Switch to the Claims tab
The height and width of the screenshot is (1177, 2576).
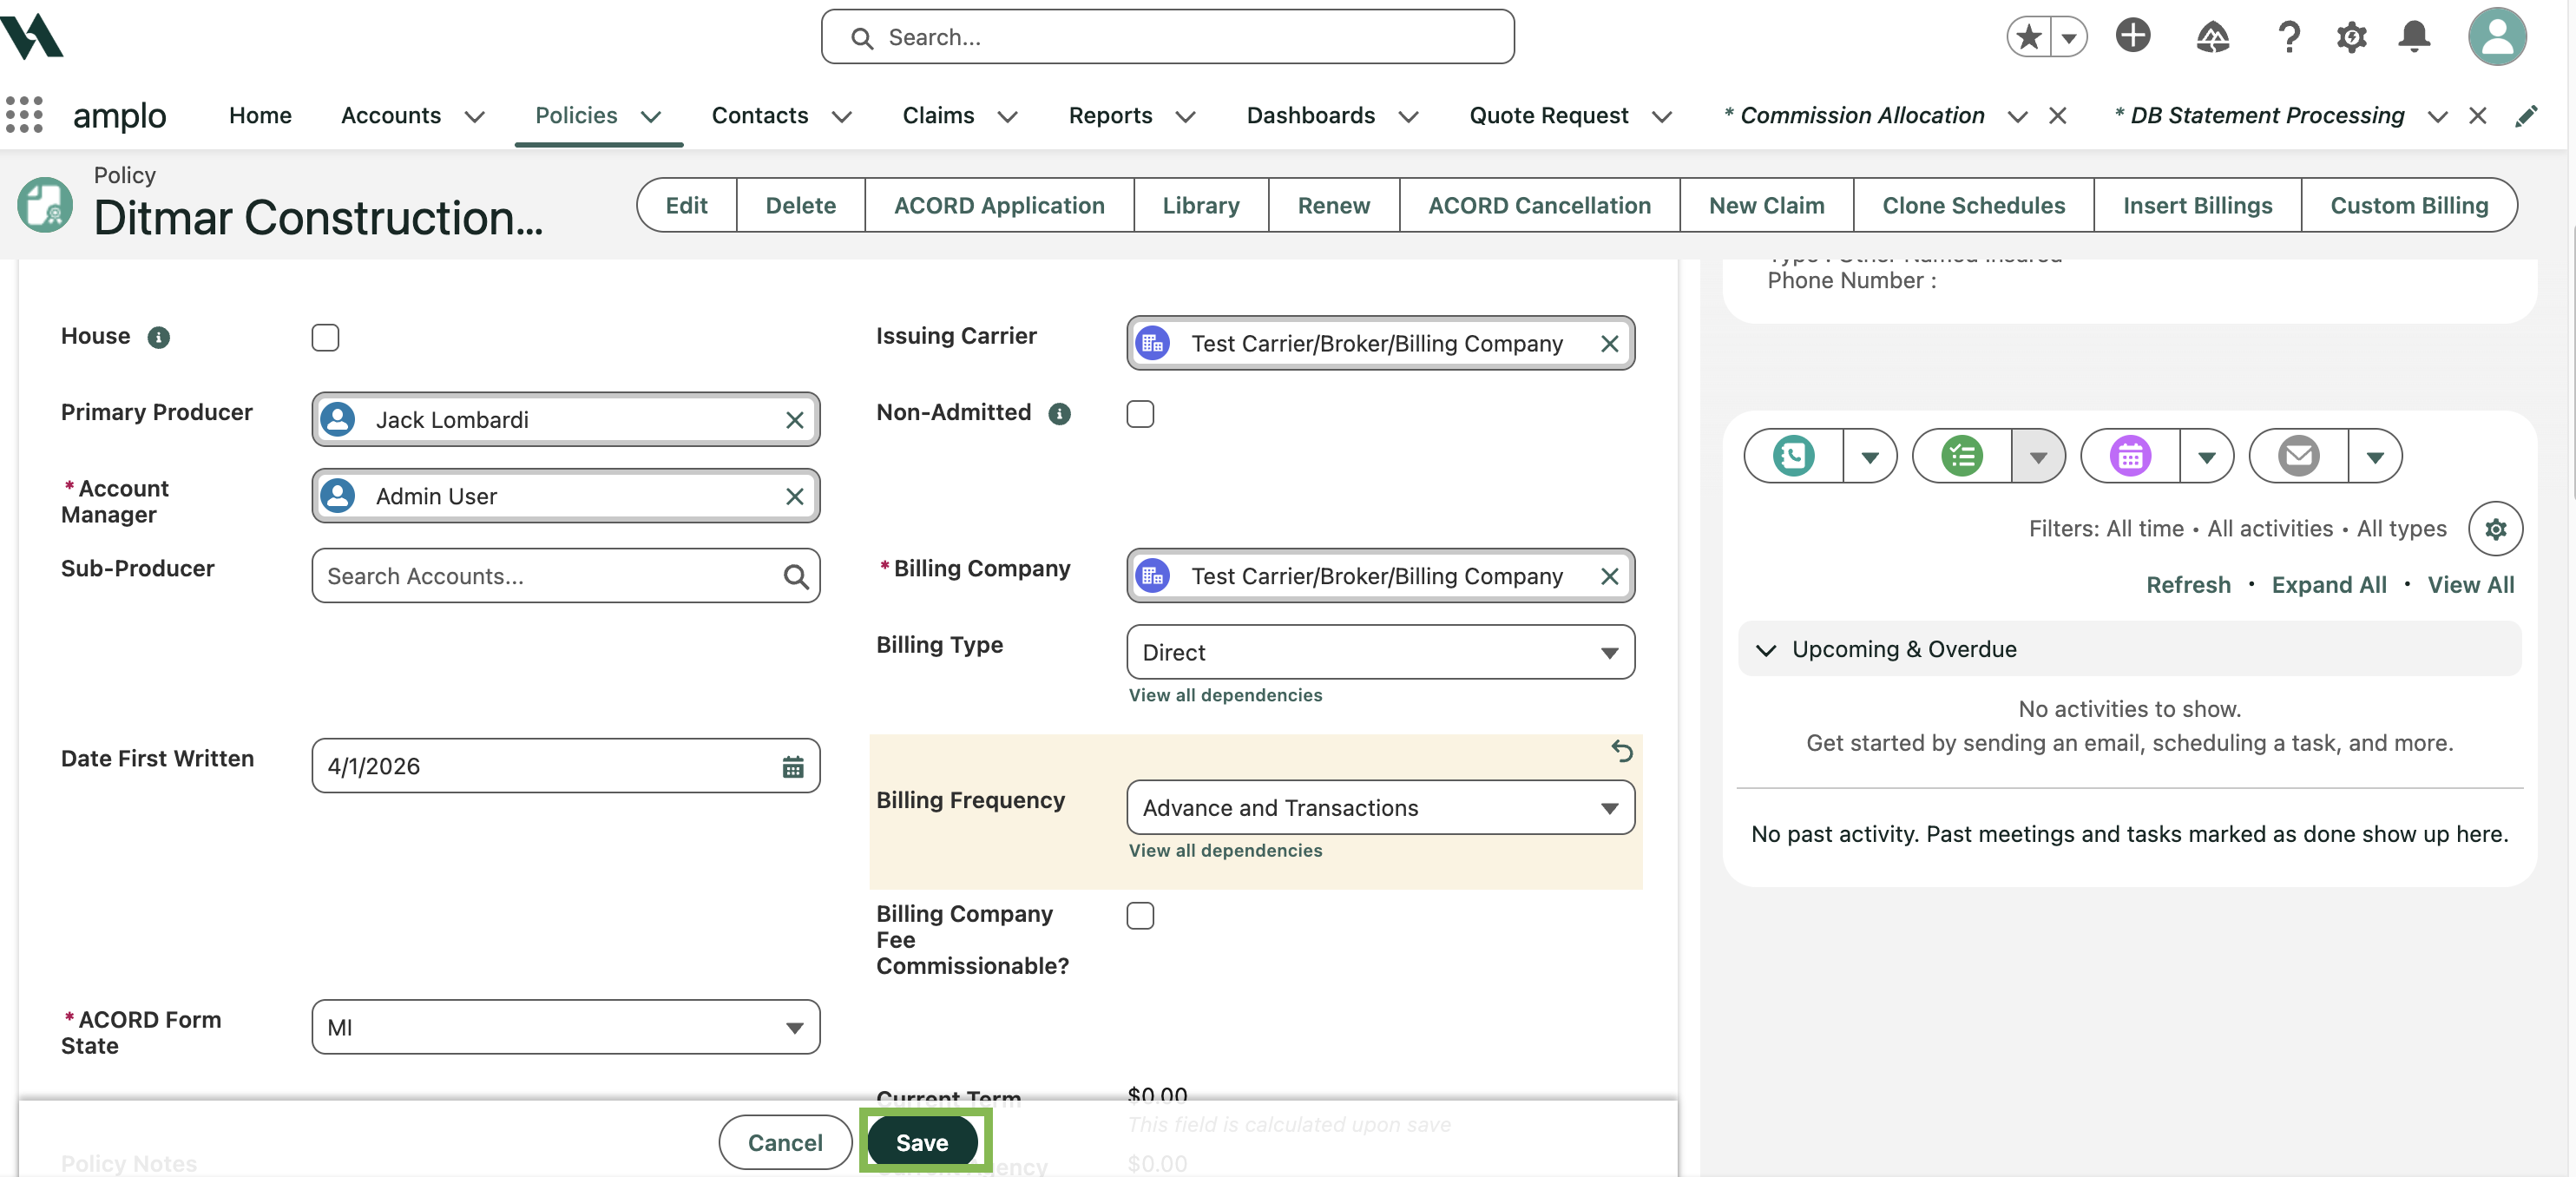coord(938,116)
